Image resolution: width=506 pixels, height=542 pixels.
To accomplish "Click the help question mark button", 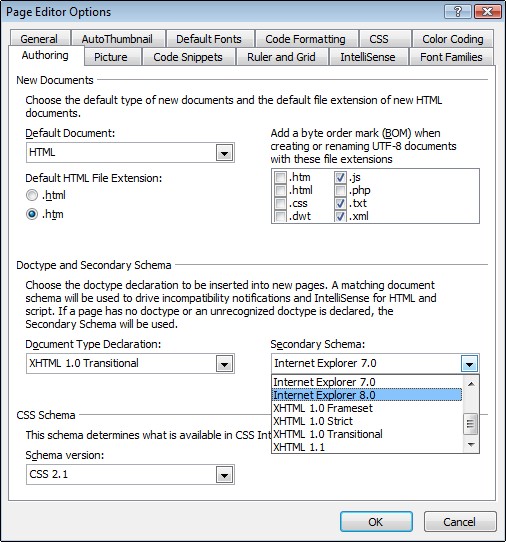I will click(457, 12).
